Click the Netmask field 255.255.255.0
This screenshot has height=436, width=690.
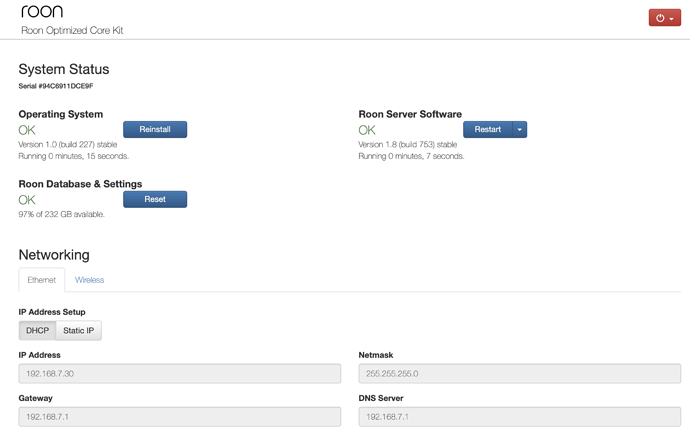pos(520,374)
